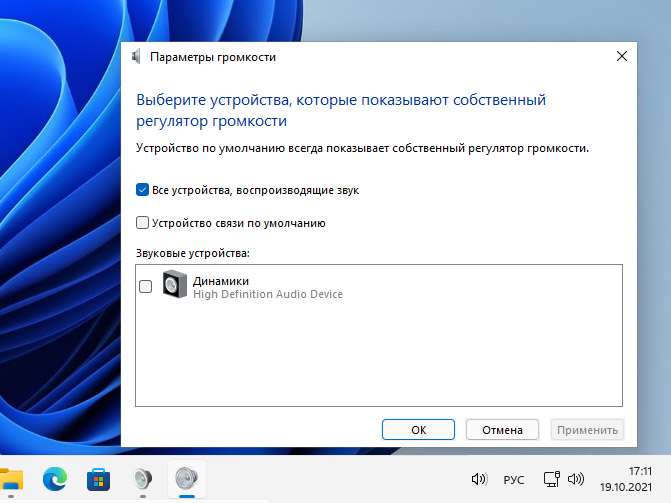
Task: Click the first tray volume icon before РУС
Action: [479, 479]
